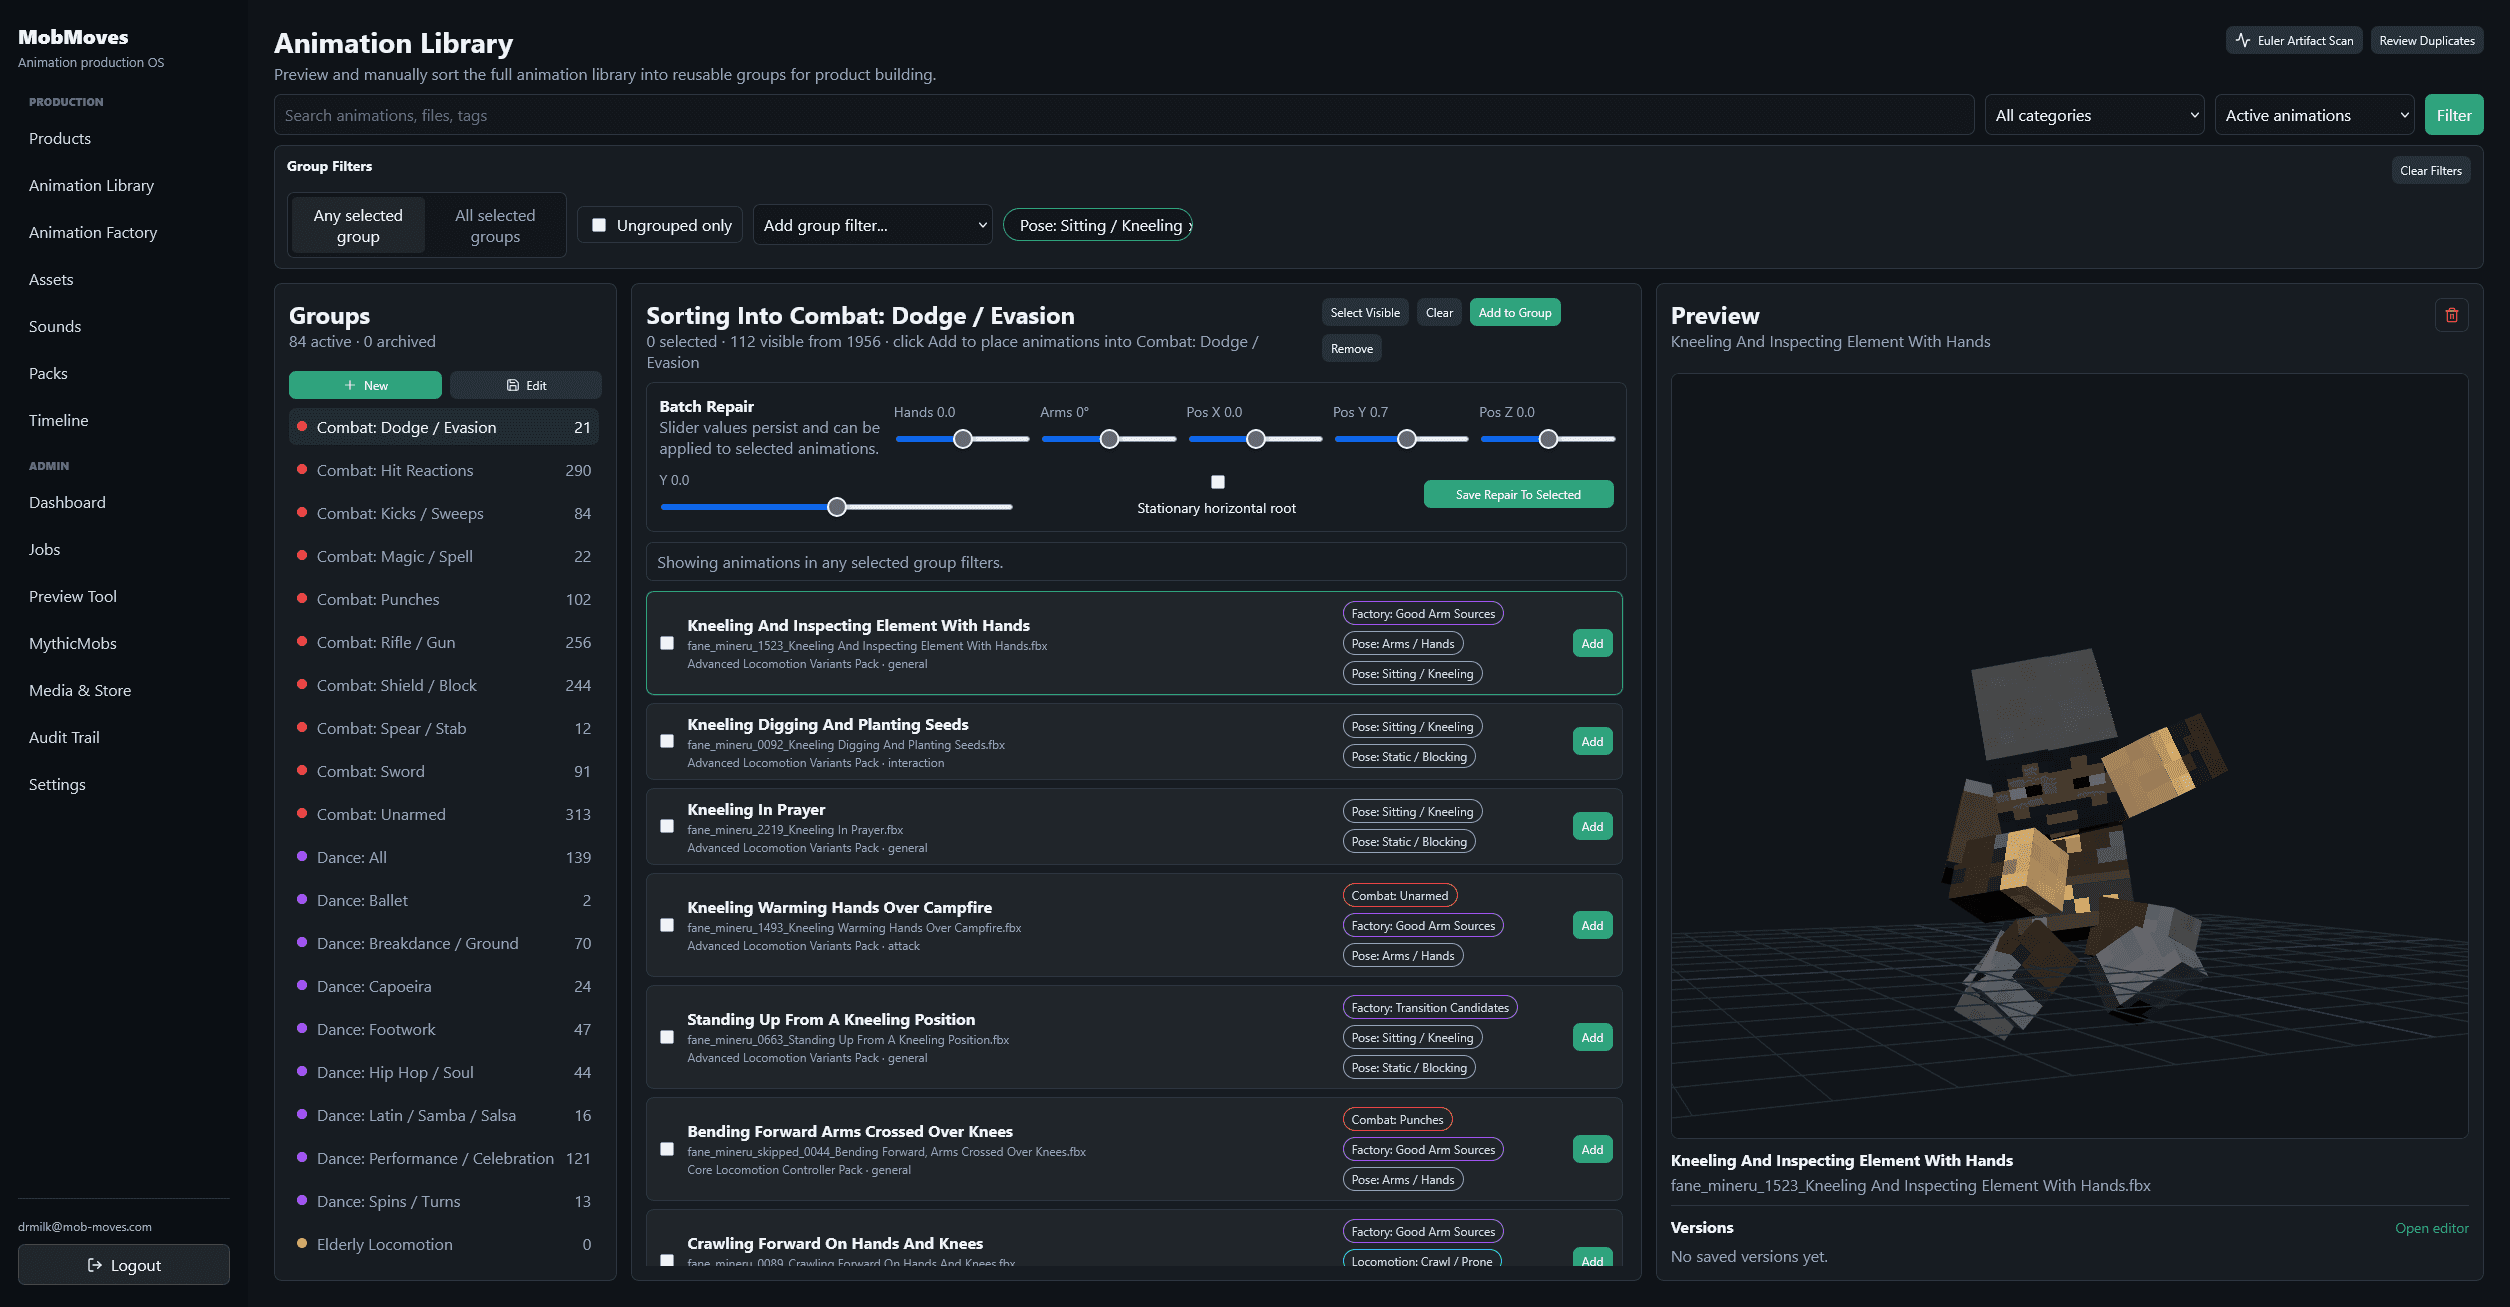2510x1307 pixels.
Task: Open the Add group filter dropdown
Action: click(872, 225)
